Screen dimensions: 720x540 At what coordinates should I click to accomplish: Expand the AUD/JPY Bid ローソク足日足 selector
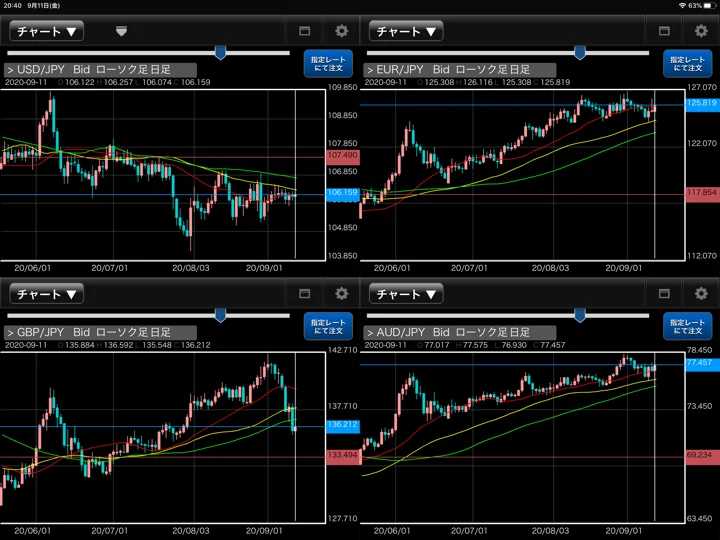pyautogui.click(x=460, y=332)
